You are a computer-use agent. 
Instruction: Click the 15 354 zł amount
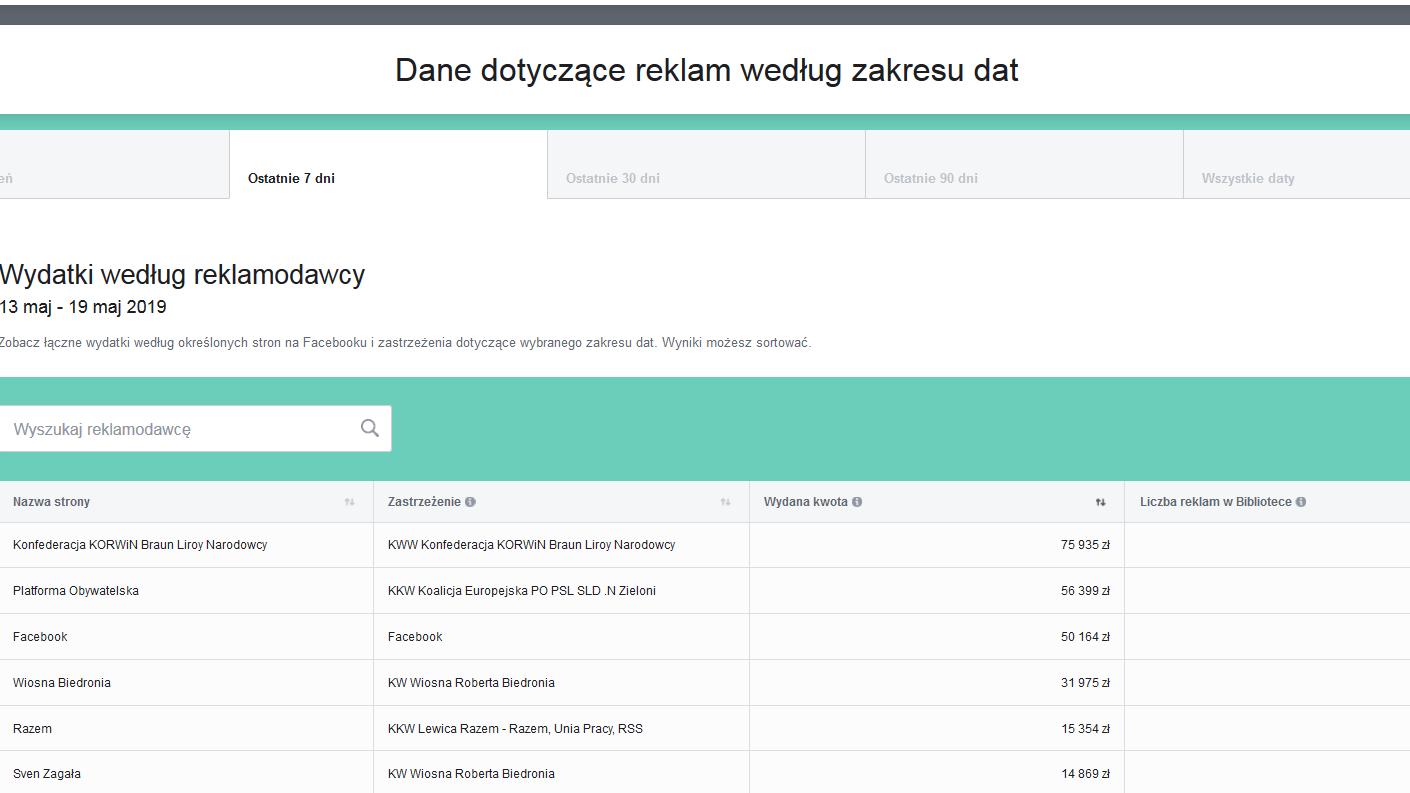pos(1085,729)
